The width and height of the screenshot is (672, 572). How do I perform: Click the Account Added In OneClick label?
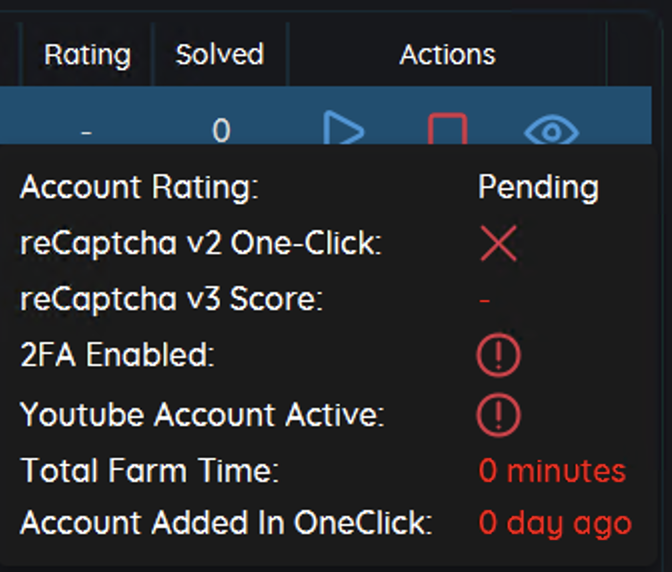point(226,523)
